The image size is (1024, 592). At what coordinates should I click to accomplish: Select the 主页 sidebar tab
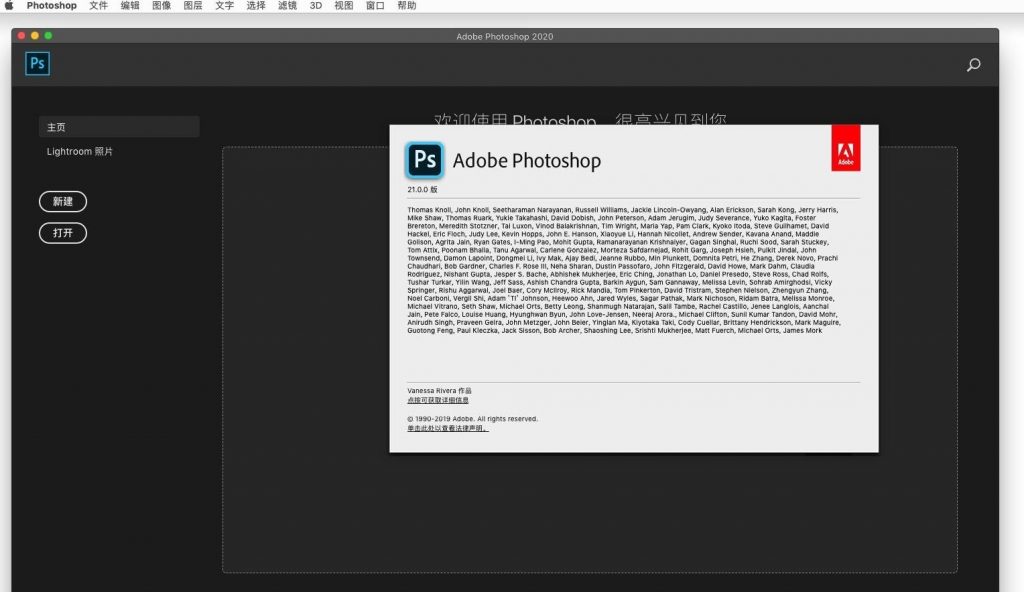click(x=119, y=127)
